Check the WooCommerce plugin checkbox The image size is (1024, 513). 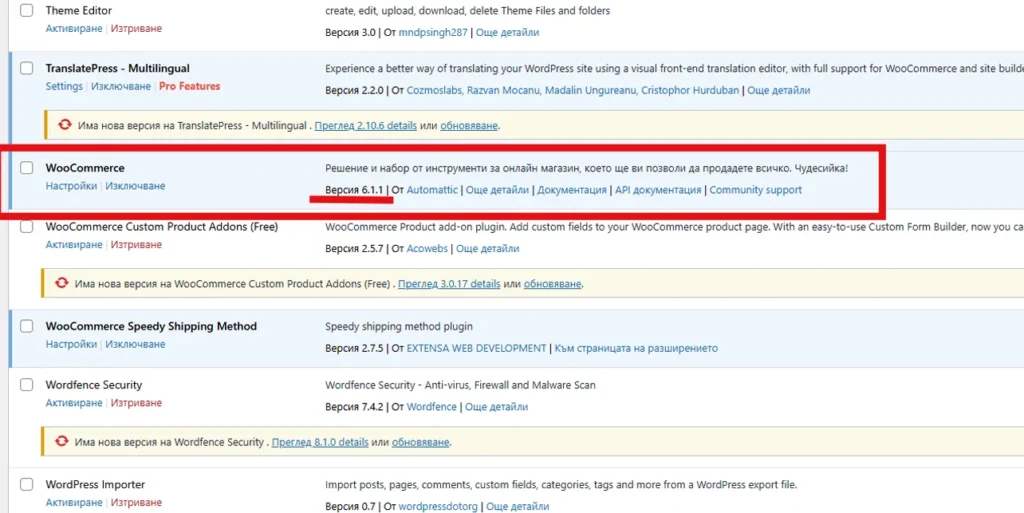click(26, 168)
